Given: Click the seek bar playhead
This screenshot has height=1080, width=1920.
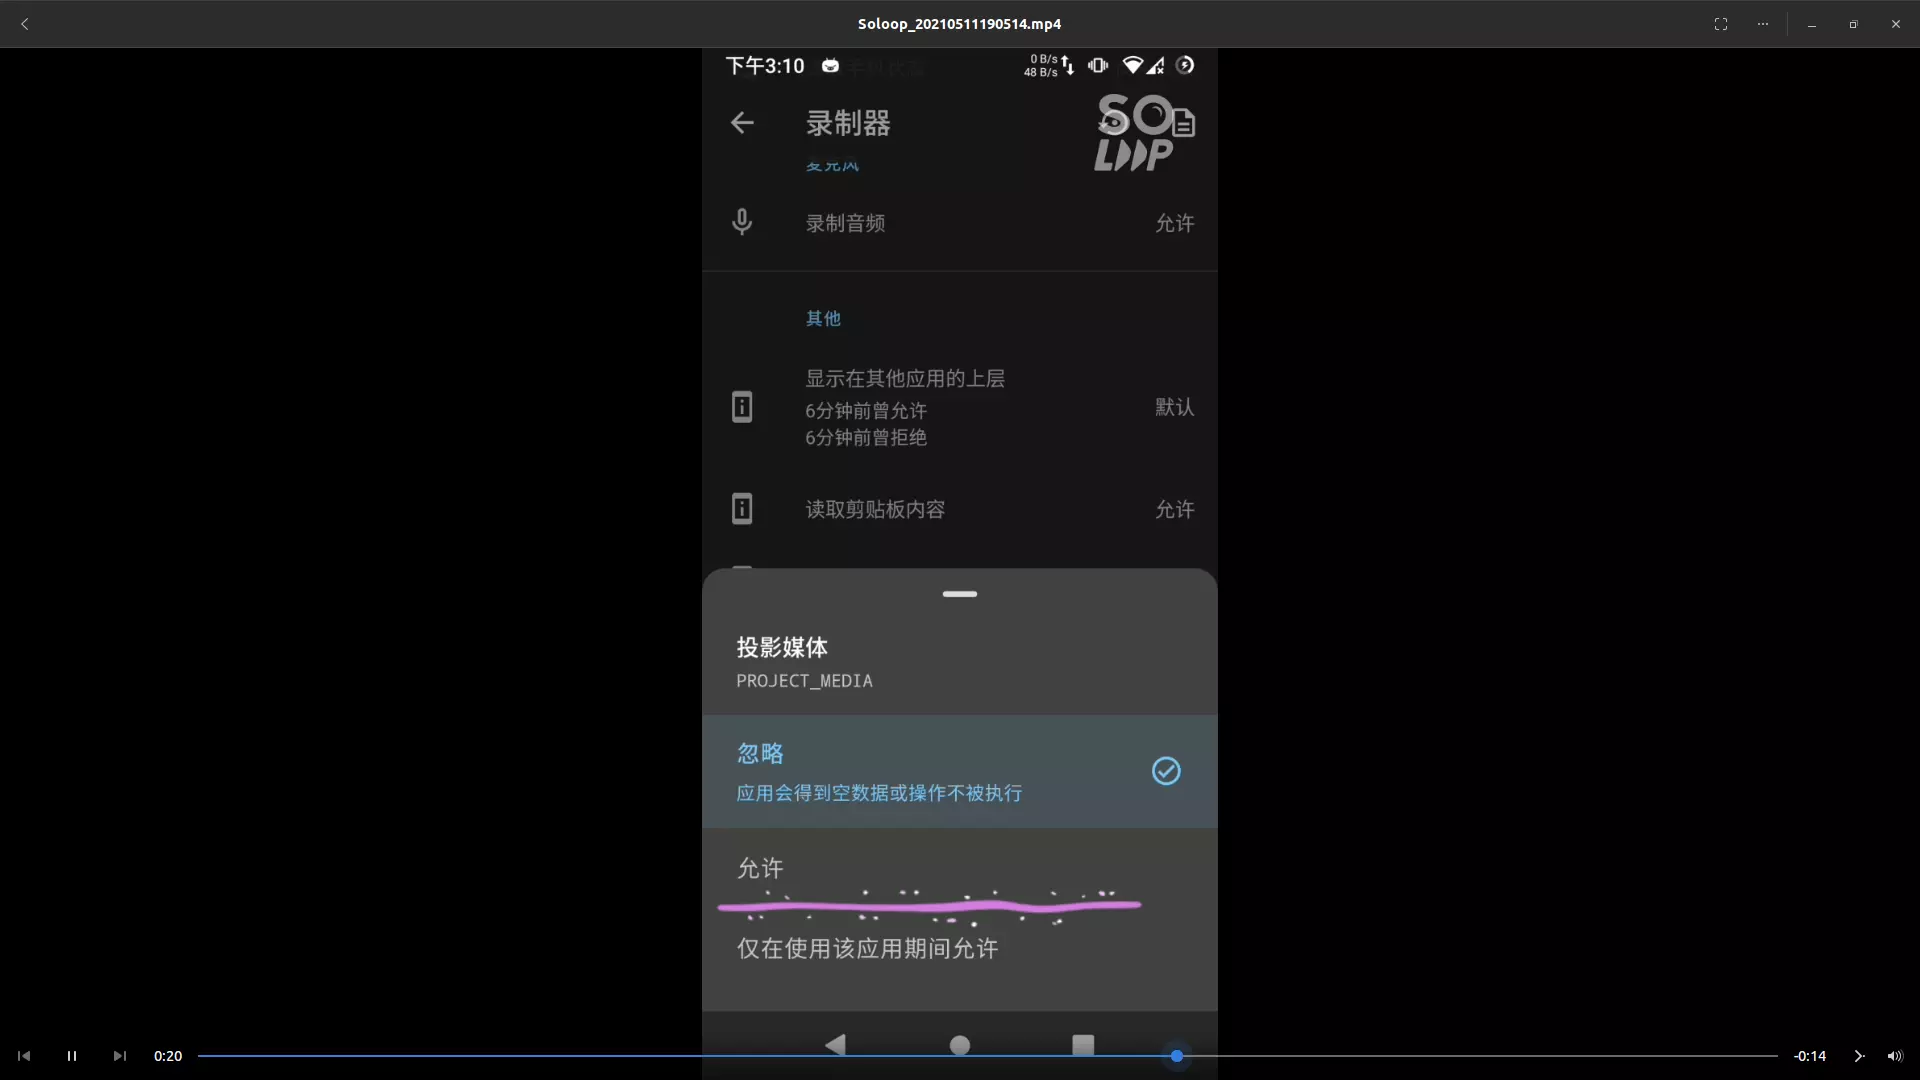Looking at the screenshot, I should [1177, 1056].
